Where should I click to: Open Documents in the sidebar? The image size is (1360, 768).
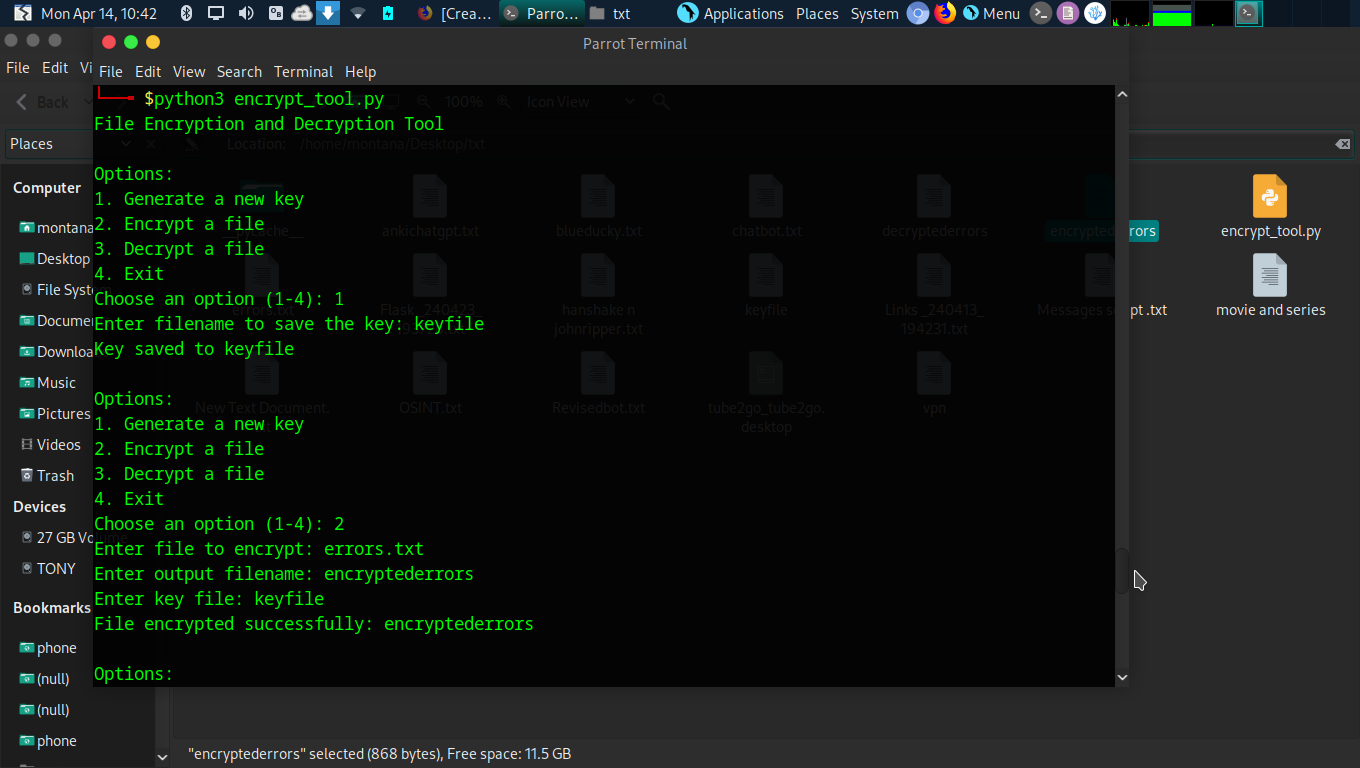[x=56, y=320]
